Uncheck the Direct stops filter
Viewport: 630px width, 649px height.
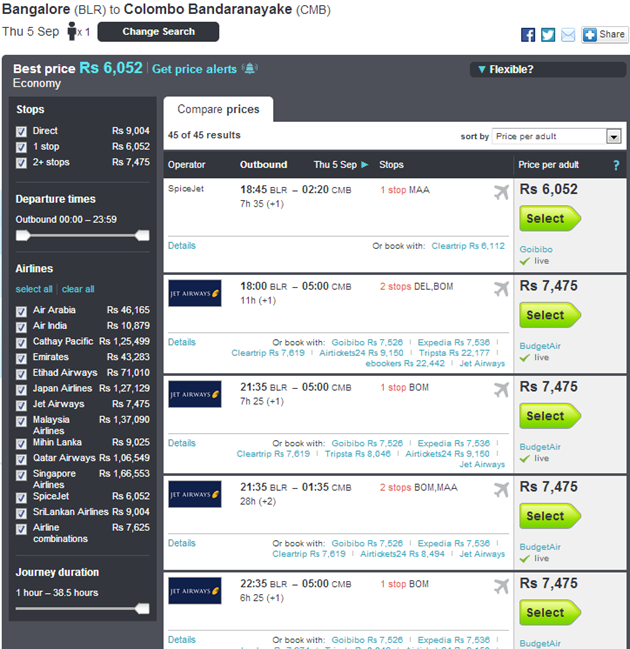pos(21,132)
